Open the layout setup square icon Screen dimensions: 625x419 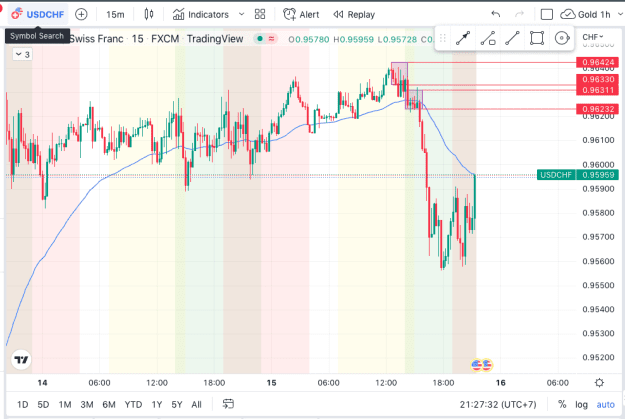click(546, 15)
